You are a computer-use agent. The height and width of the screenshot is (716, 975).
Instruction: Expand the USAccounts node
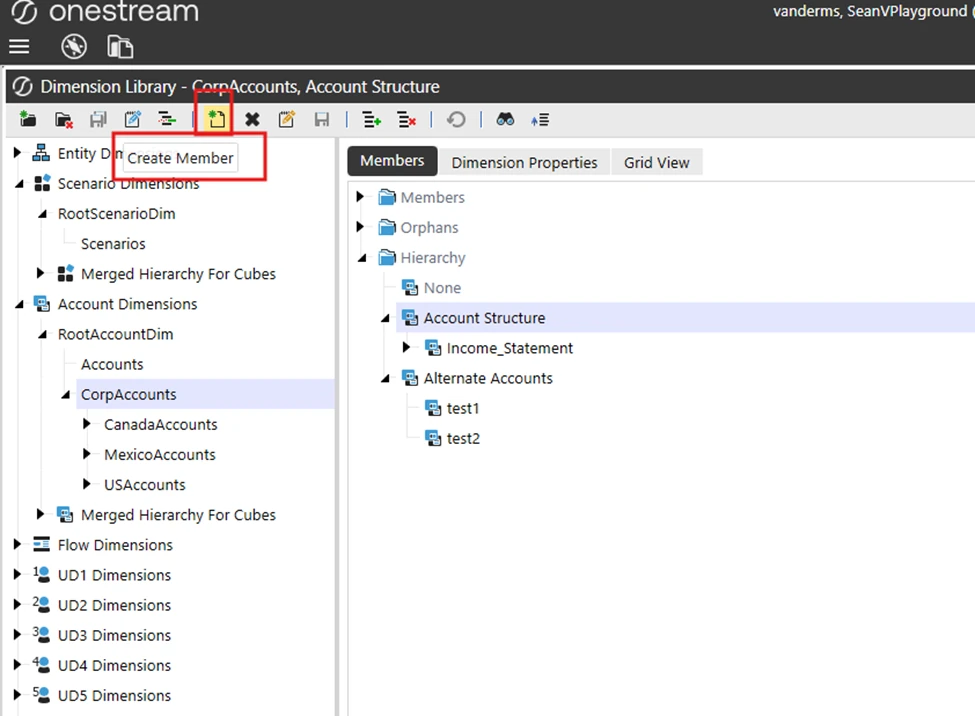(x=86, y=483)
